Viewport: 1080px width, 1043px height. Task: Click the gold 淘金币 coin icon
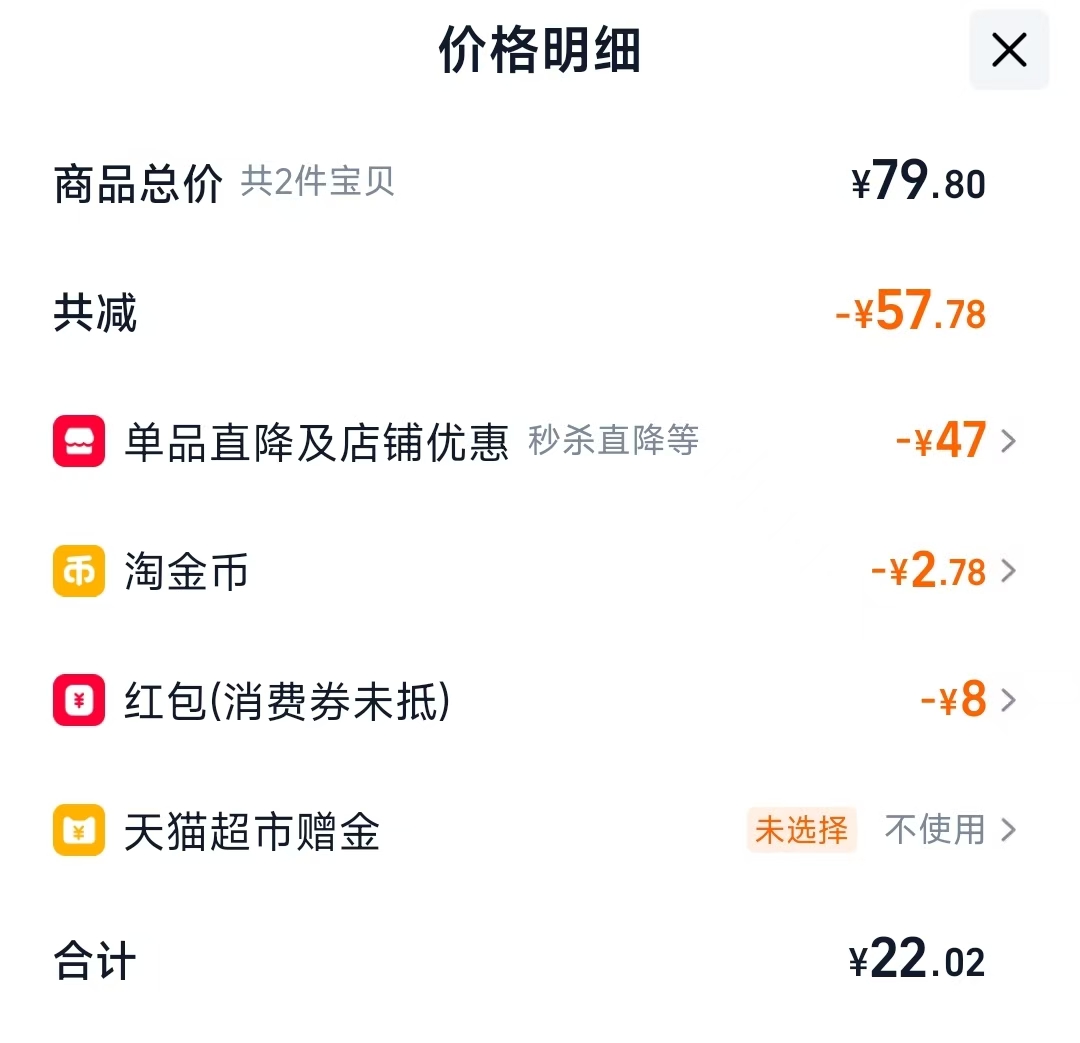pos(78,571)
